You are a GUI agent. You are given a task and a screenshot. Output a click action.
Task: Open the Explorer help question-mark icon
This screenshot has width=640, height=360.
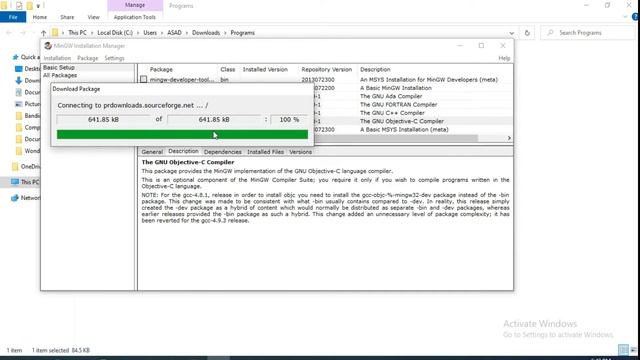(x=635, y=17)
